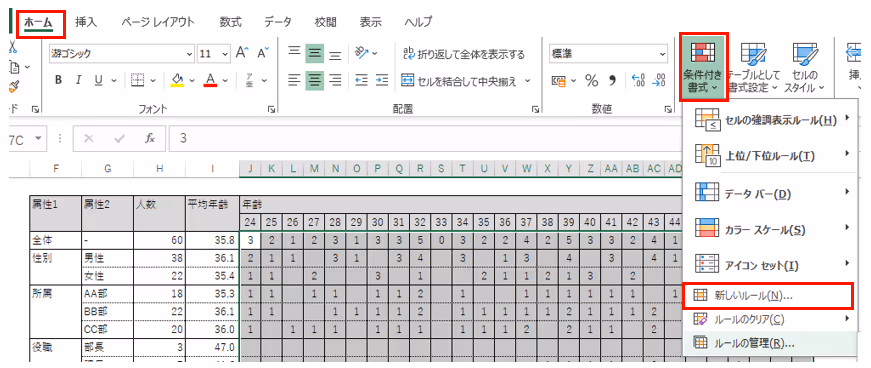871x368 pixels.
Task: Open the Name Box dropdown
Action: [x=38, y=138]
